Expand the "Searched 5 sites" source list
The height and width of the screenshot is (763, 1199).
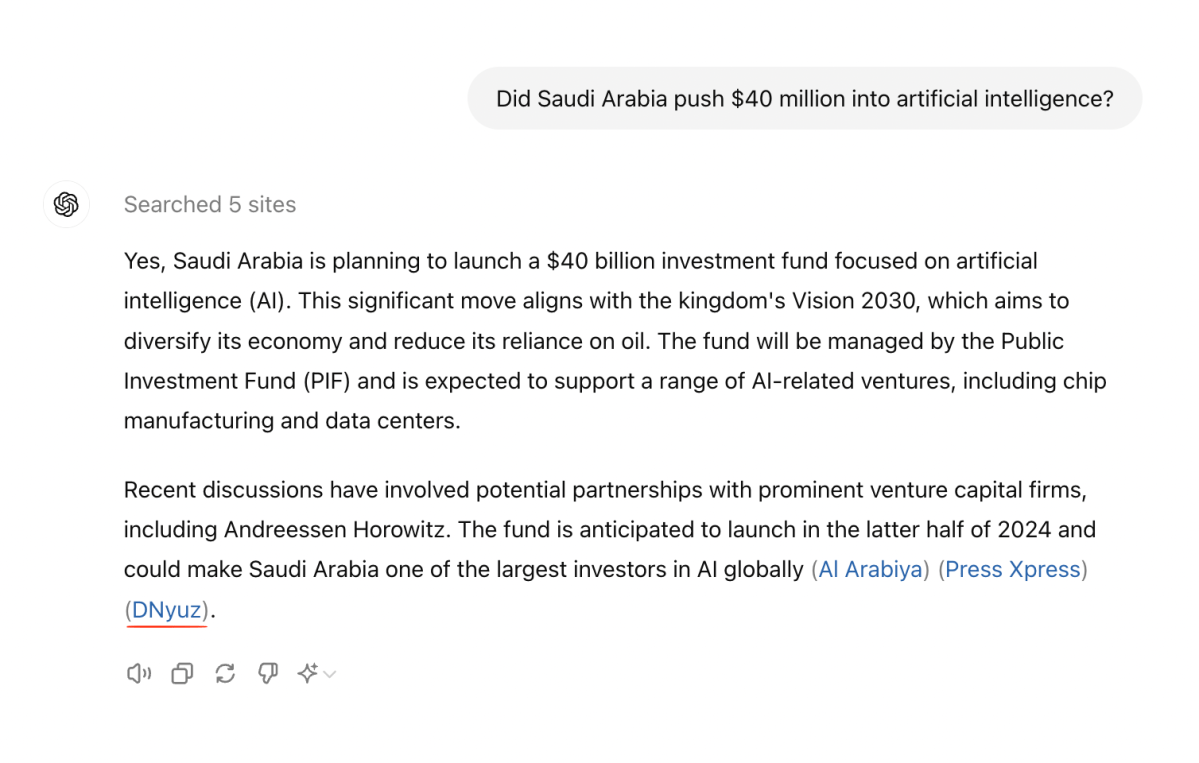(210, 205)
